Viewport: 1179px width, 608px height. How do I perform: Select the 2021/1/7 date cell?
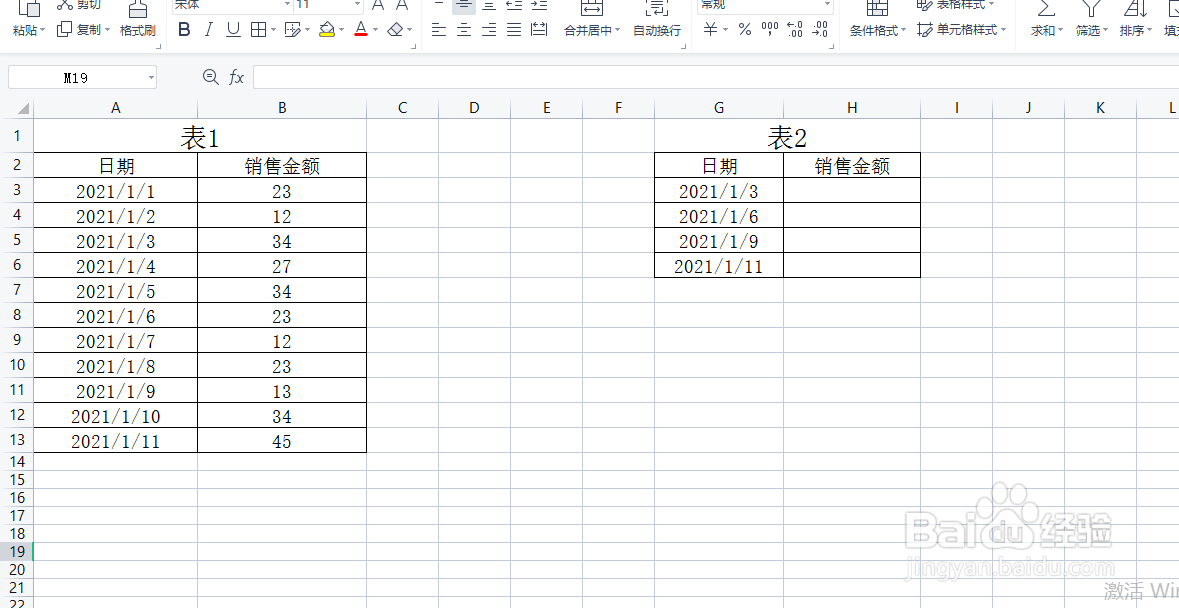pyautogui.click(x=116, y=341)
